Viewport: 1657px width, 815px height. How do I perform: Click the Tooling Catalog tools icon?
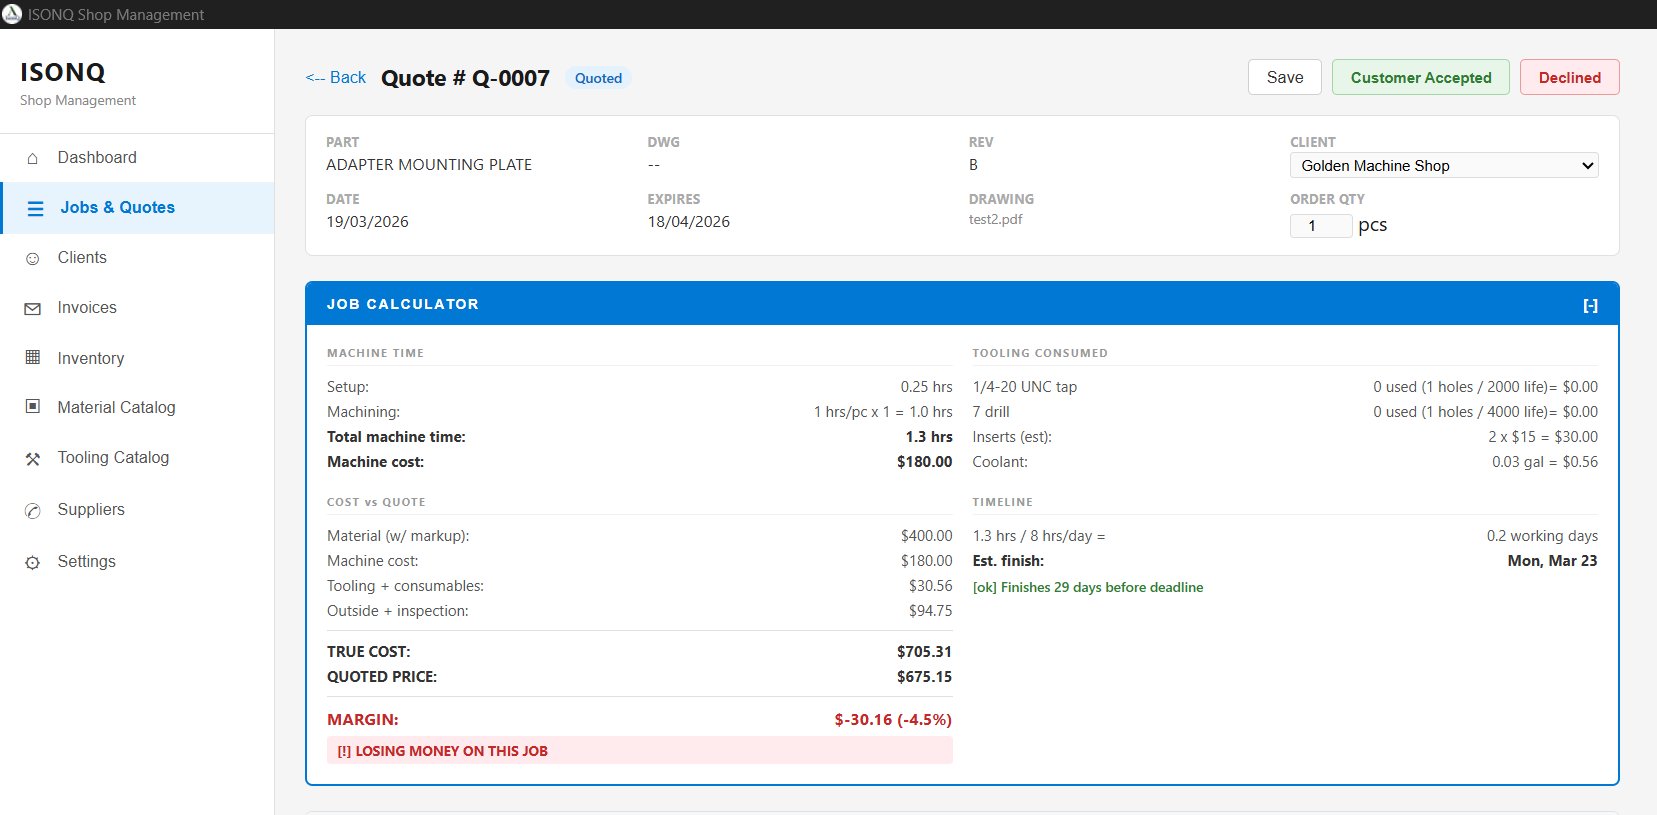pos(33,459)
